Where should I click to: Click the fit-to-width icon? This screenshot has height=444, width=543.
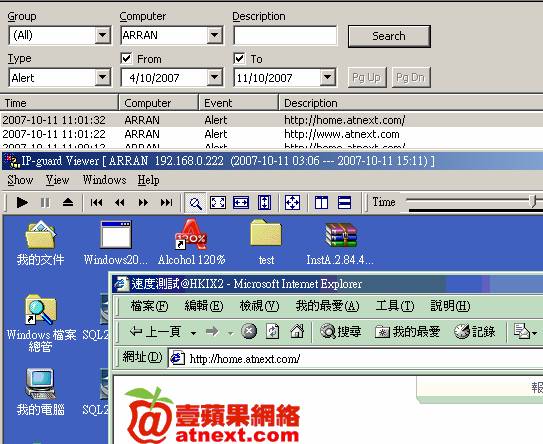pos(241,202)
